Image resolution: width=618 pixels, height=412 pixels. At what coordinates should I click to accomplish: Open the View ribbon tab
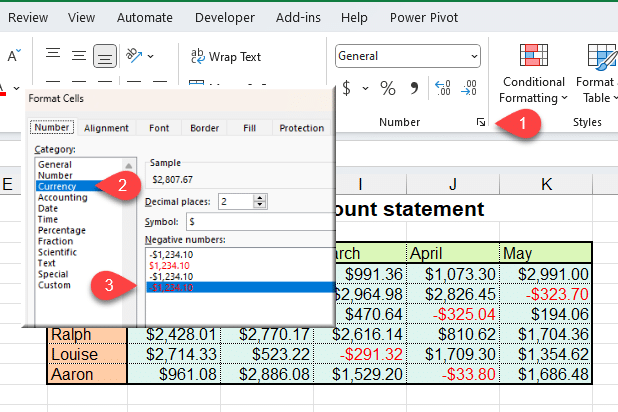coord(81,17)
